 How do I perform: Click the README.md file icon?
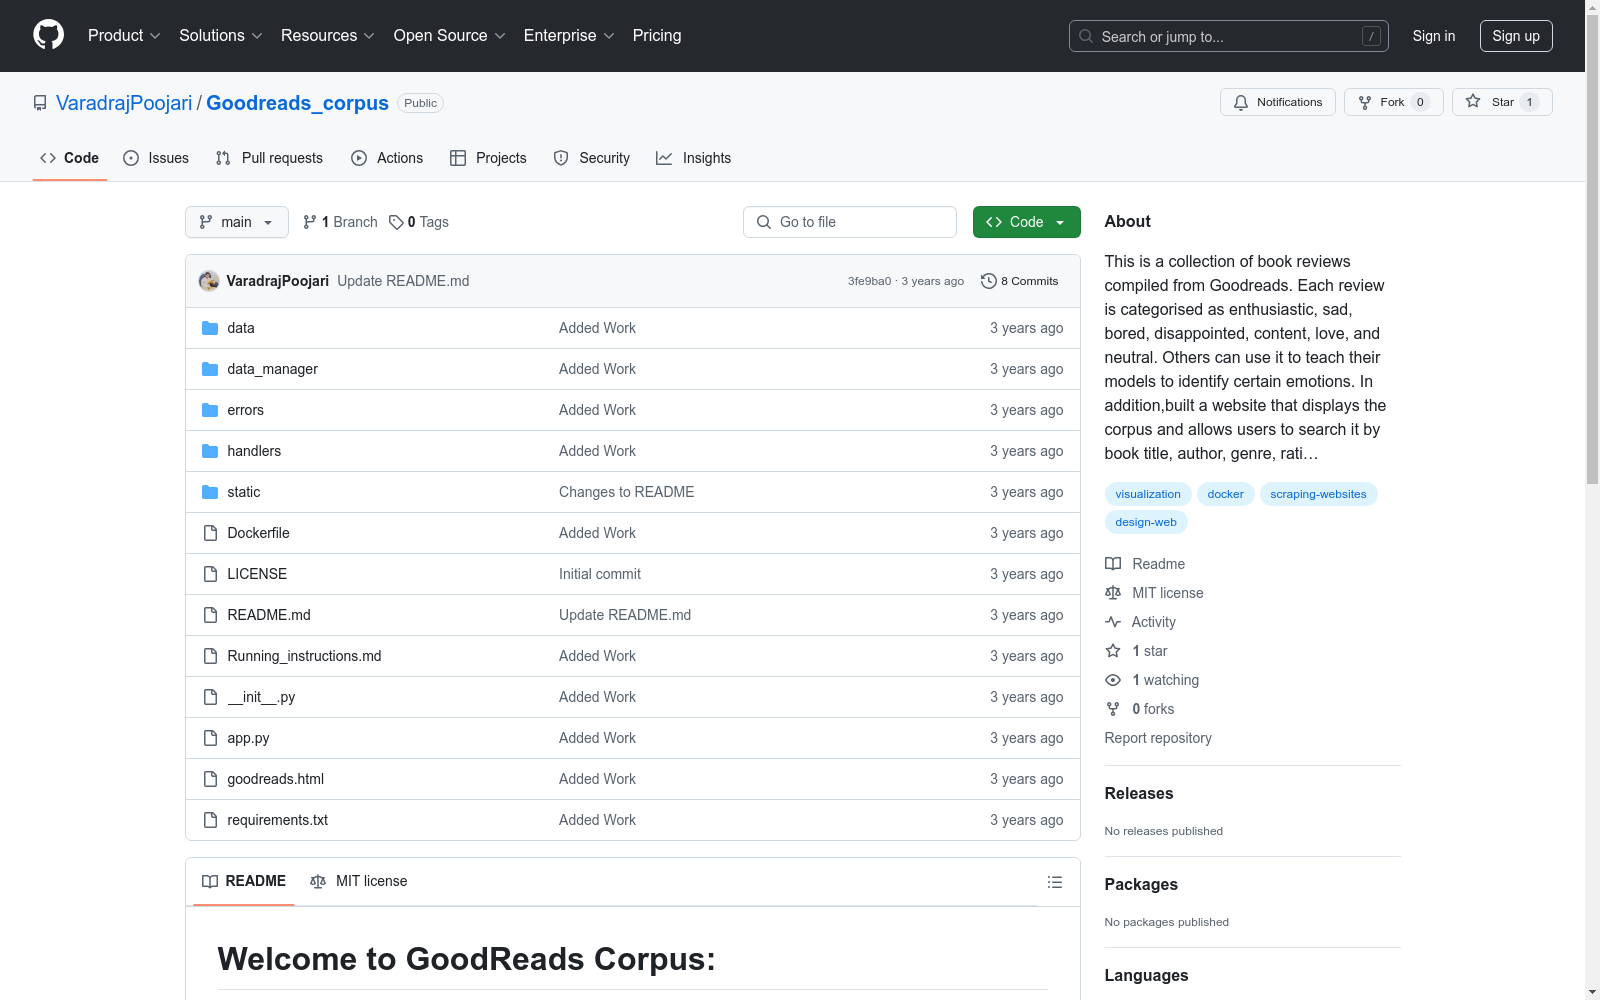[x=210, y=615]
